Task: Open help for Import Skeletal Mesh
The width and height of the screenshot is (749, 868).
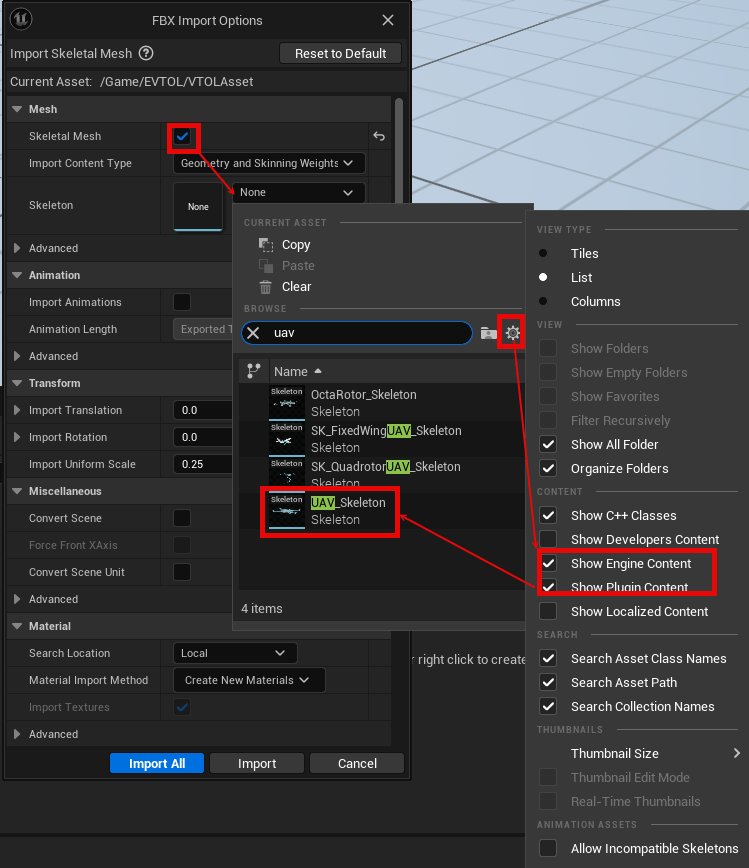Action: 146,53
